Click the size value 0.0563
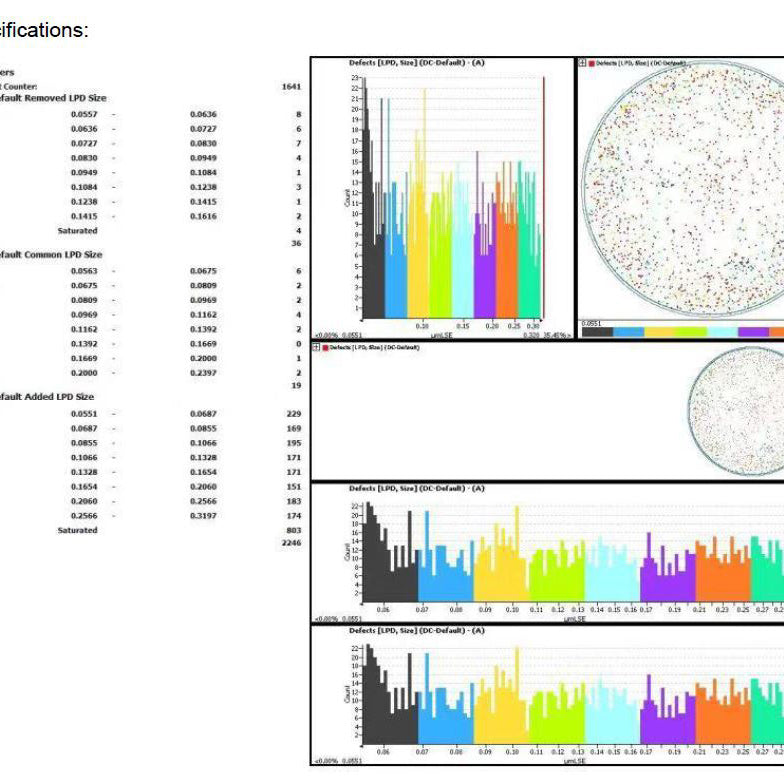Screen dimensions: 784x784 84,270
